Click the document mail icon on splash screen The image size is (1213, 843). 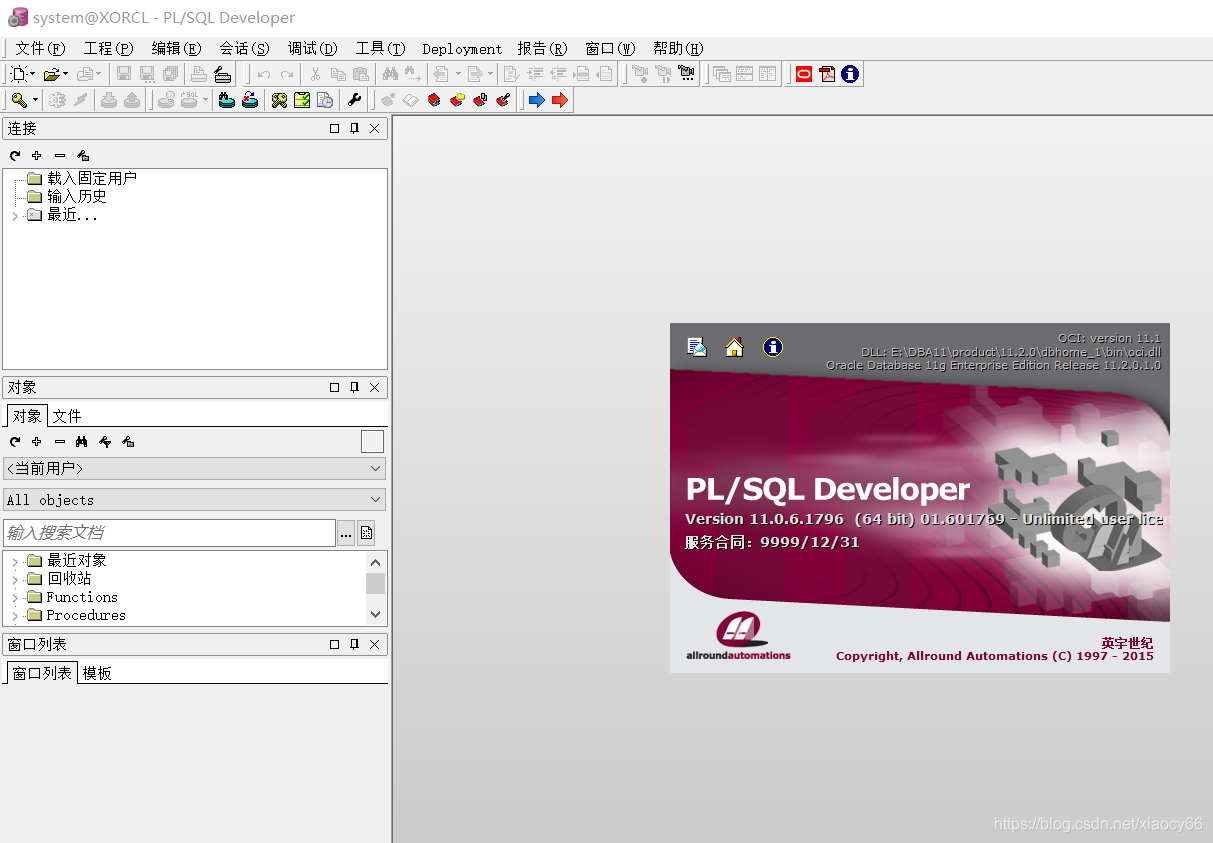697,347
